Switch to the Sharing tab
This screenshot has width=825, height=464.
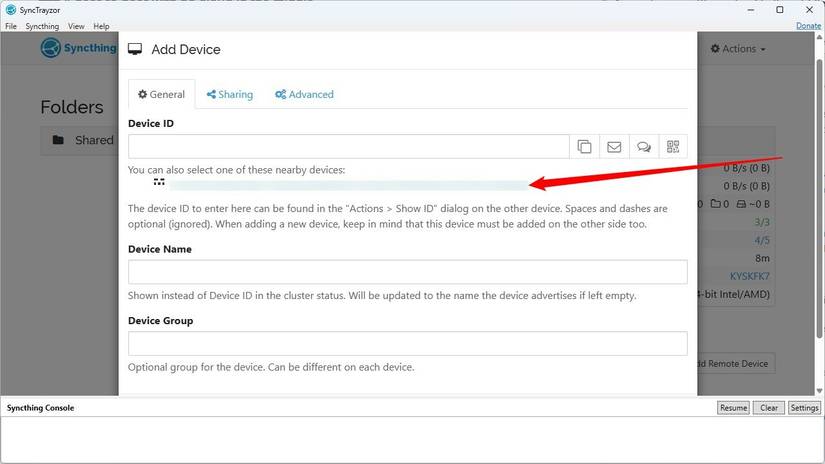click(229, 95)
